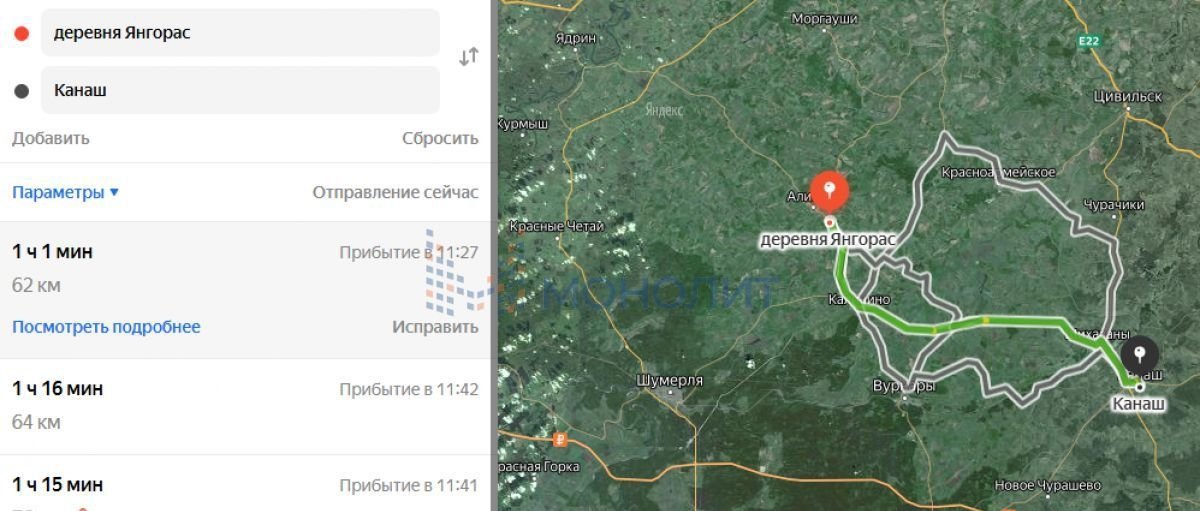Viewport: 1200px width, 511px height.
Task: Click the red Янгорас map pin
Action: 829,190
